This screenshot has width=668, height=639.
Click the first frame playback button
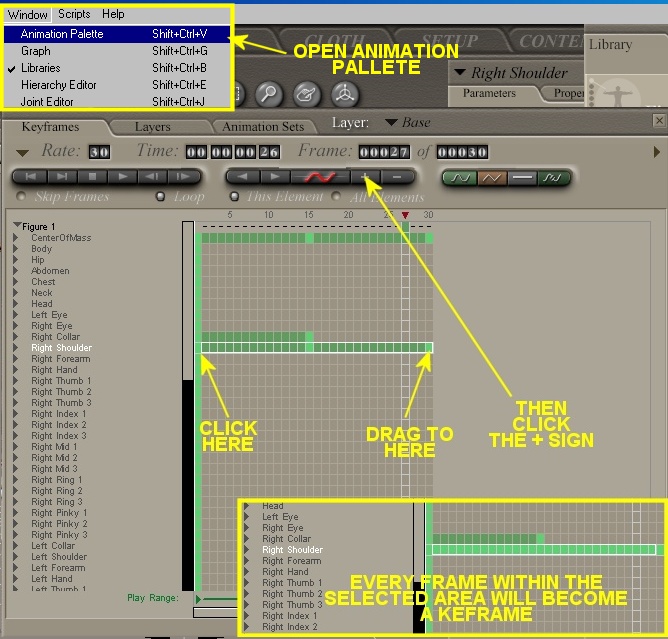(29, 177)
